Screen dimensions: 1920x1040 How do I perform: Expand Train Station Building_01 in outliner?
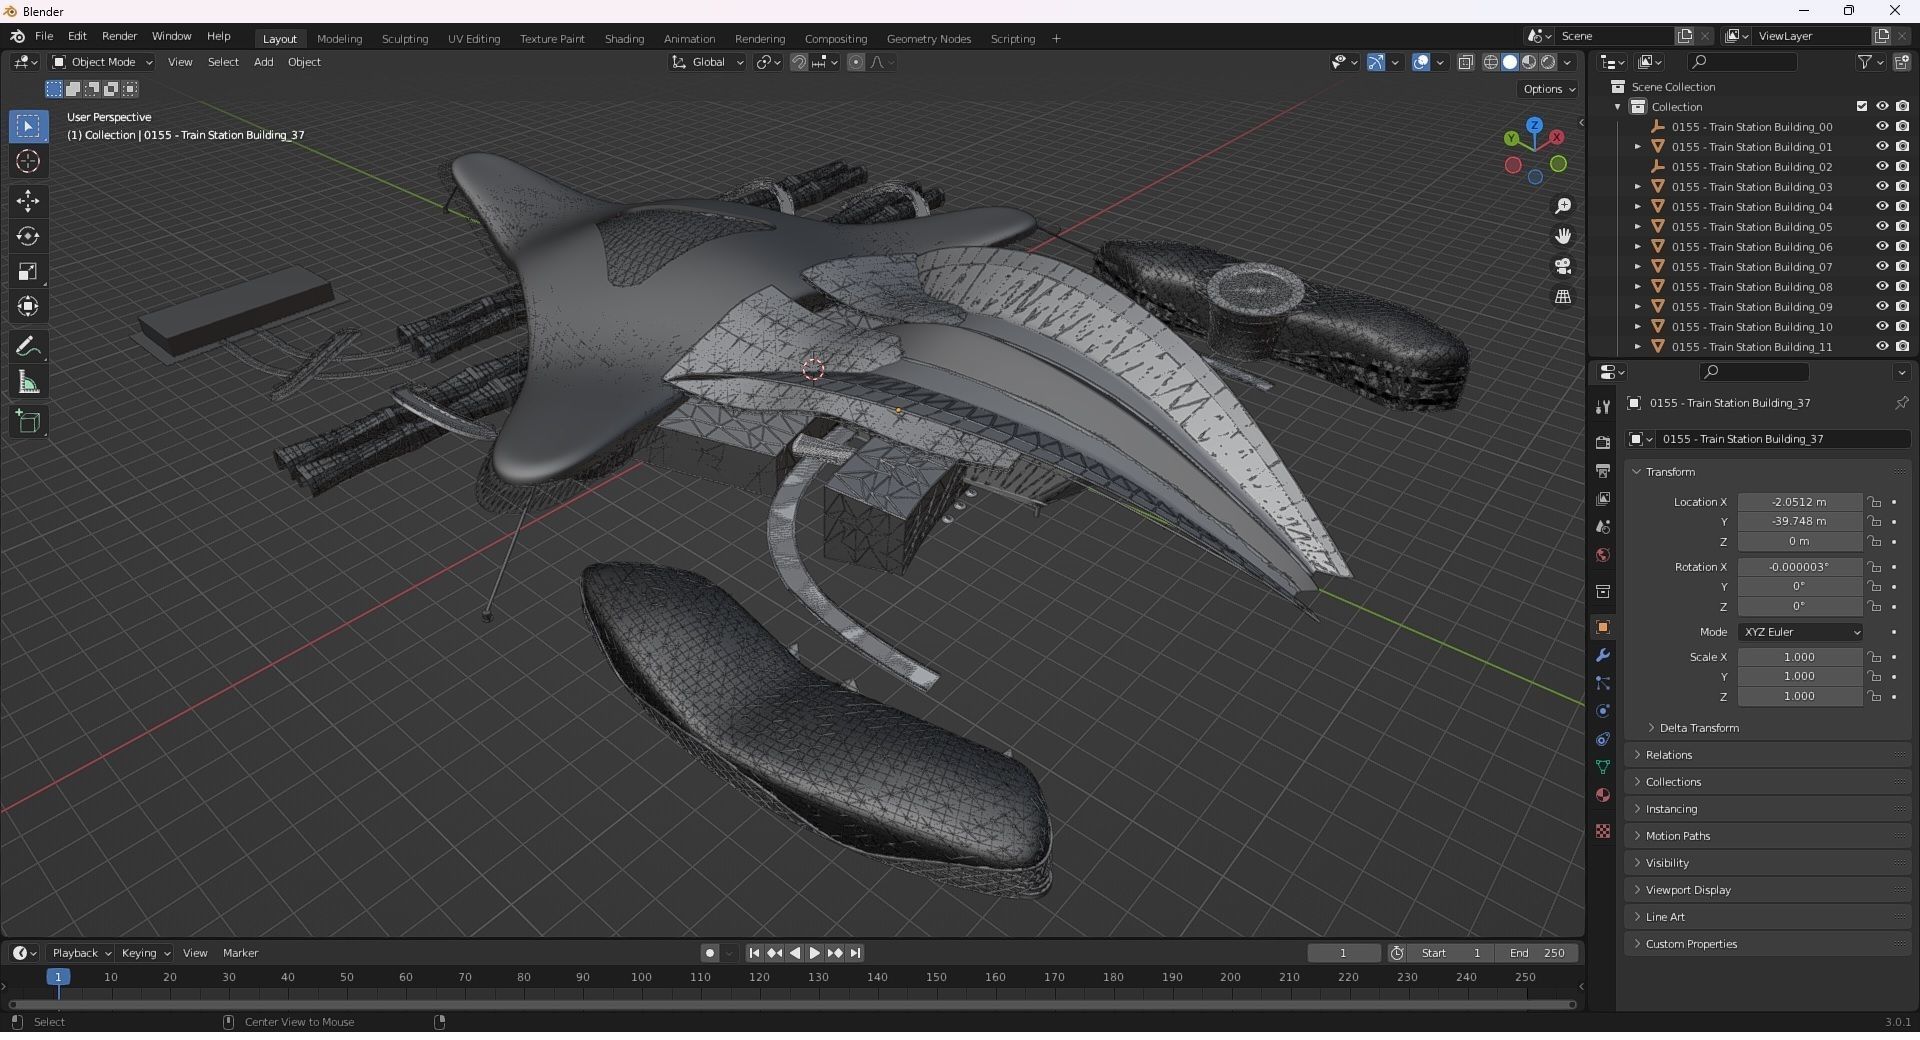pos(1638,147)
